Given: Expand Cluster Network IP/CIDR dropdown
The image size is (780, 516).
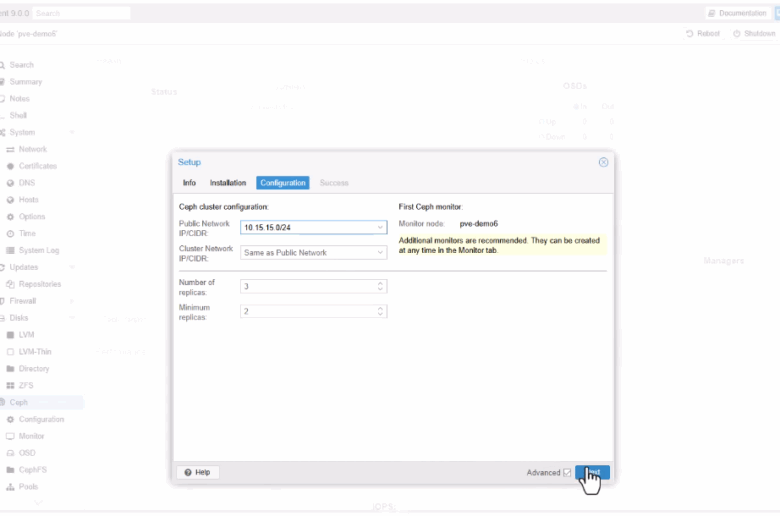Looking at the screenshot, I should coord(380,253).
